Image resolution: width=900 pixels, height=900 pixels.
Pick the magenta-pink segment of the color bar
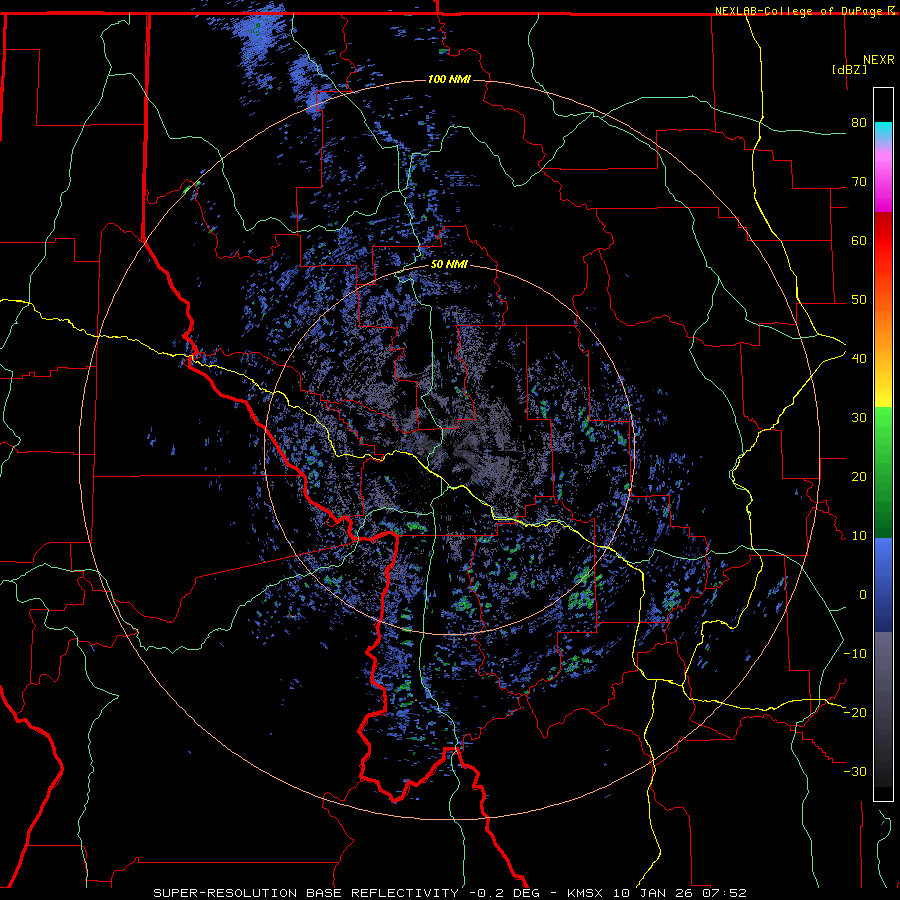[x=883, y=181]
